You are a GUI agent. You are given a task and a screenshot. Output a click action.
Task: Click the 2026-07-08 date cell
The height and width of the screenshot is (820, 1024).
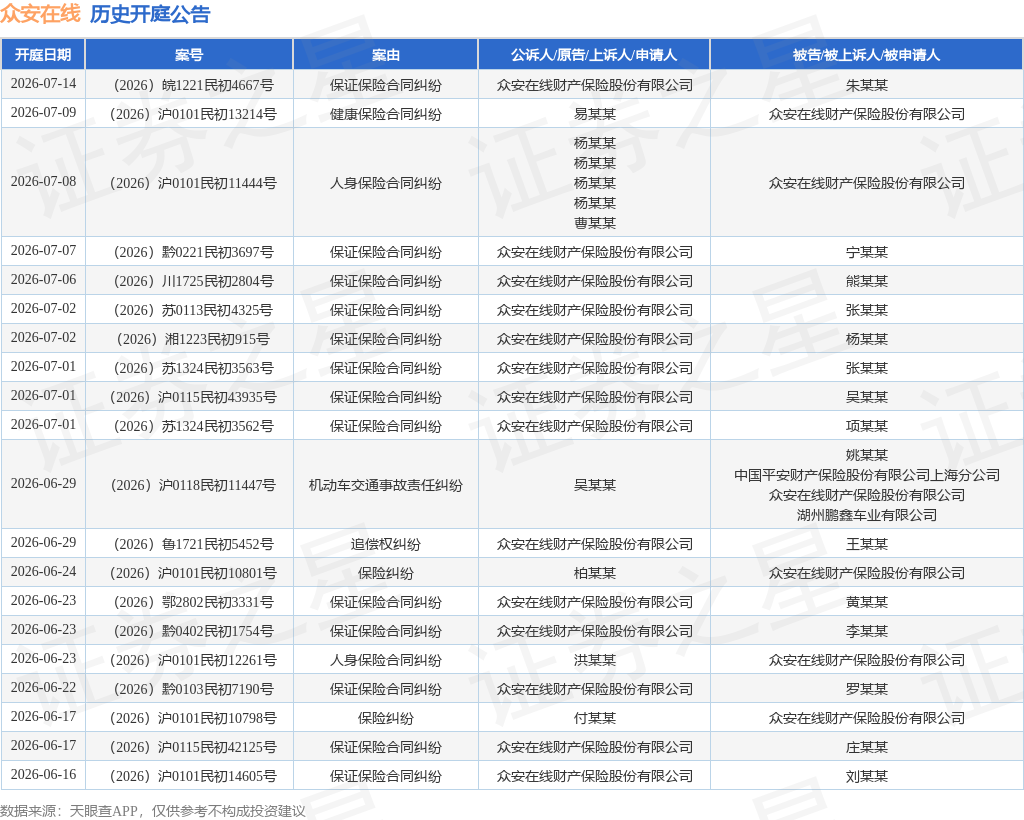coord(43,181)
